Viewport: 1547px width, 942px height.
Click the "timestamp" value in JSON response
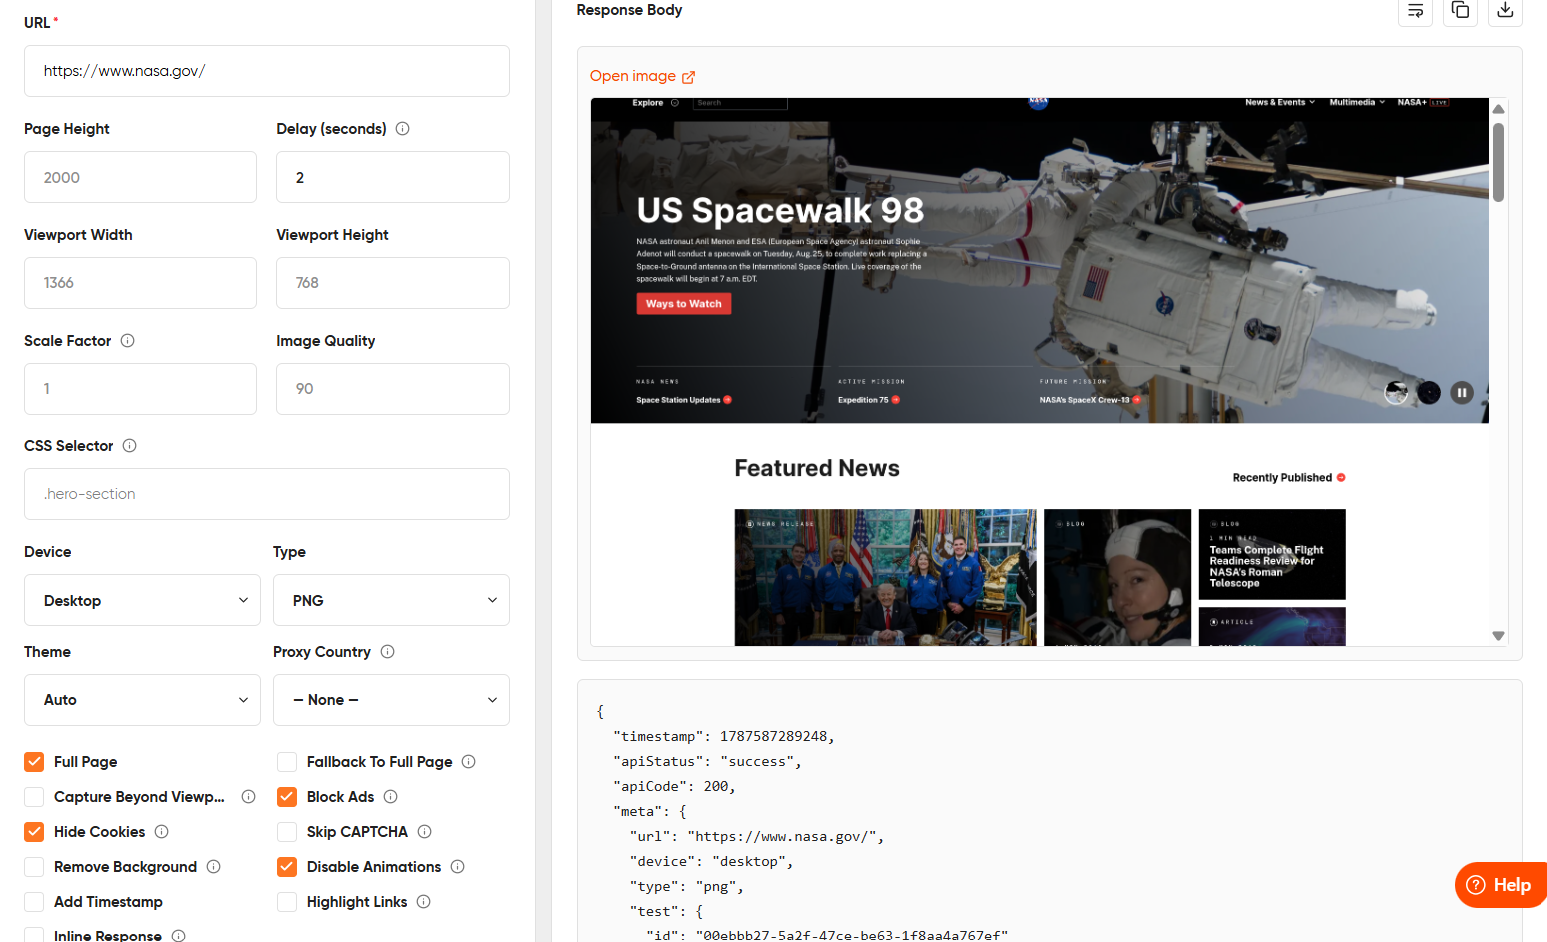[x=773, y=737]
